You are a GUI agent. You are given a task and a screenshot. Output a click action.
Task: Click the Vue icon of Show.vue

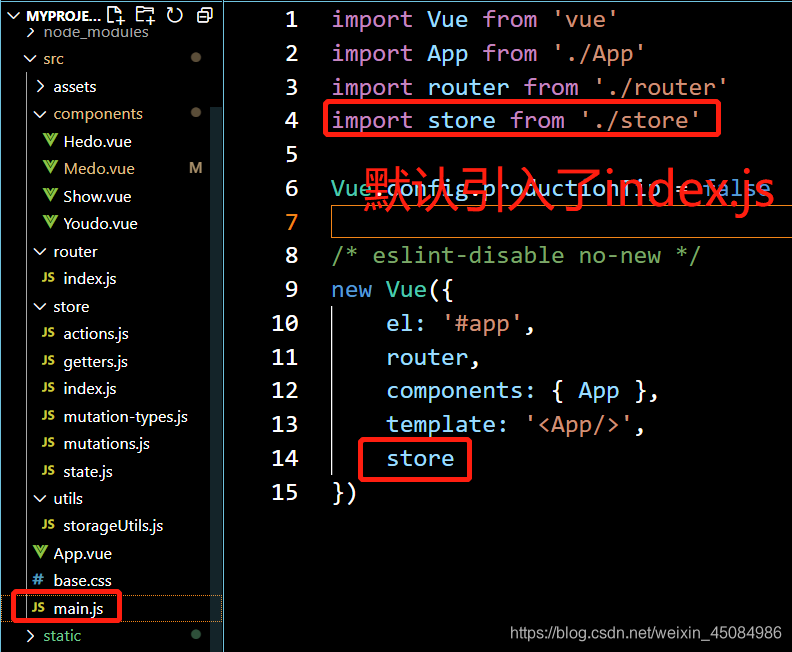(50, 194)
